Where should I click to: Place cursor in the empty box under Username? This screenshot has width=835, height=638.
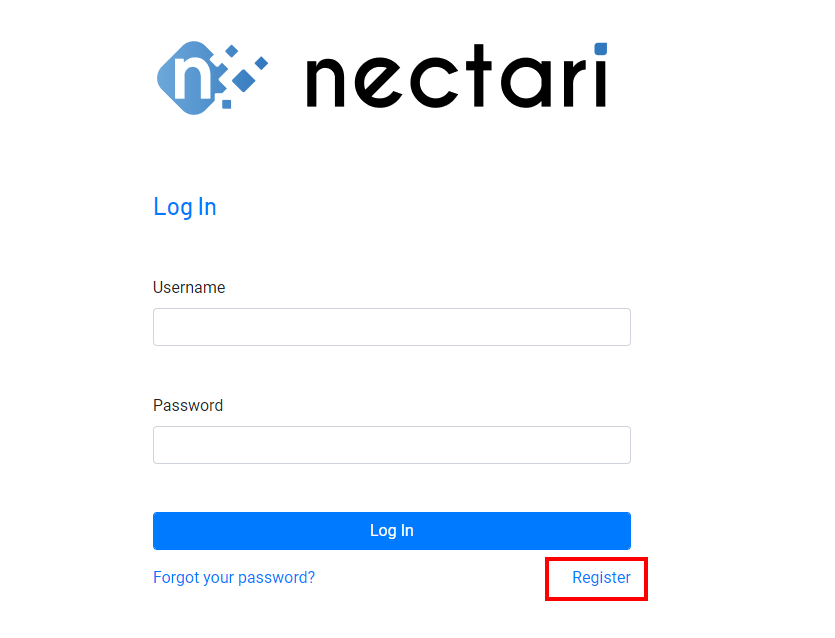tap(392, 327)
